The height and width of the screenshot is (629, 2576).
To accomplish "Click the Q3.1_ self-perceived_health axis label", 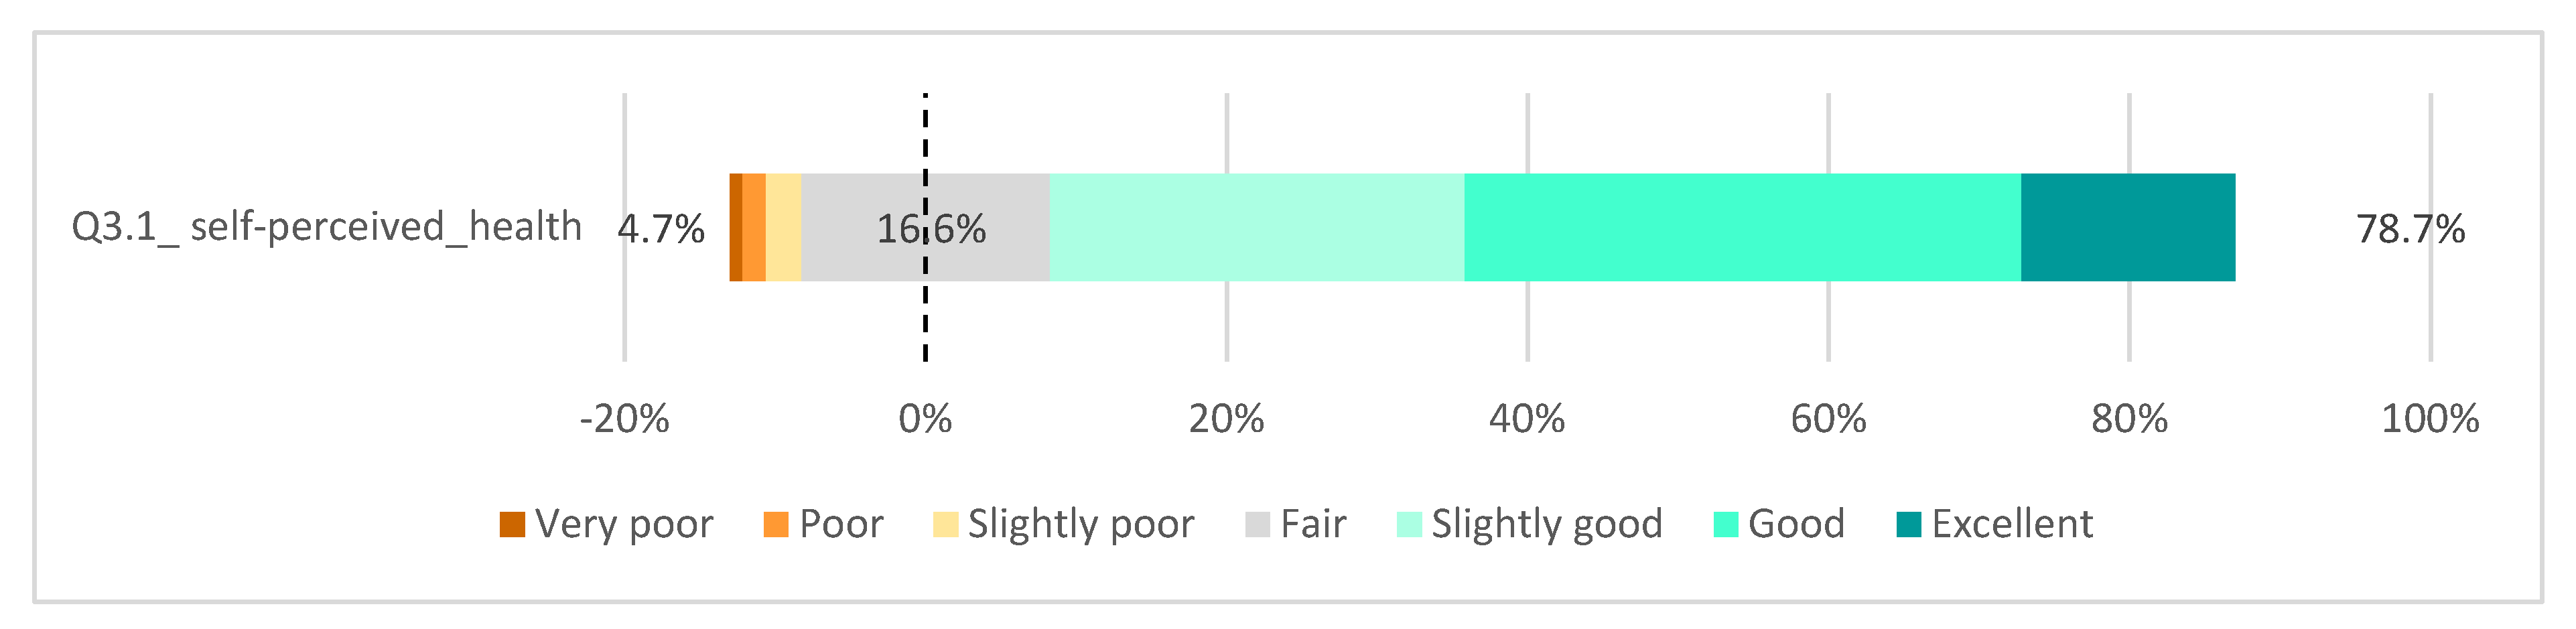I will (x=326, y=227).
